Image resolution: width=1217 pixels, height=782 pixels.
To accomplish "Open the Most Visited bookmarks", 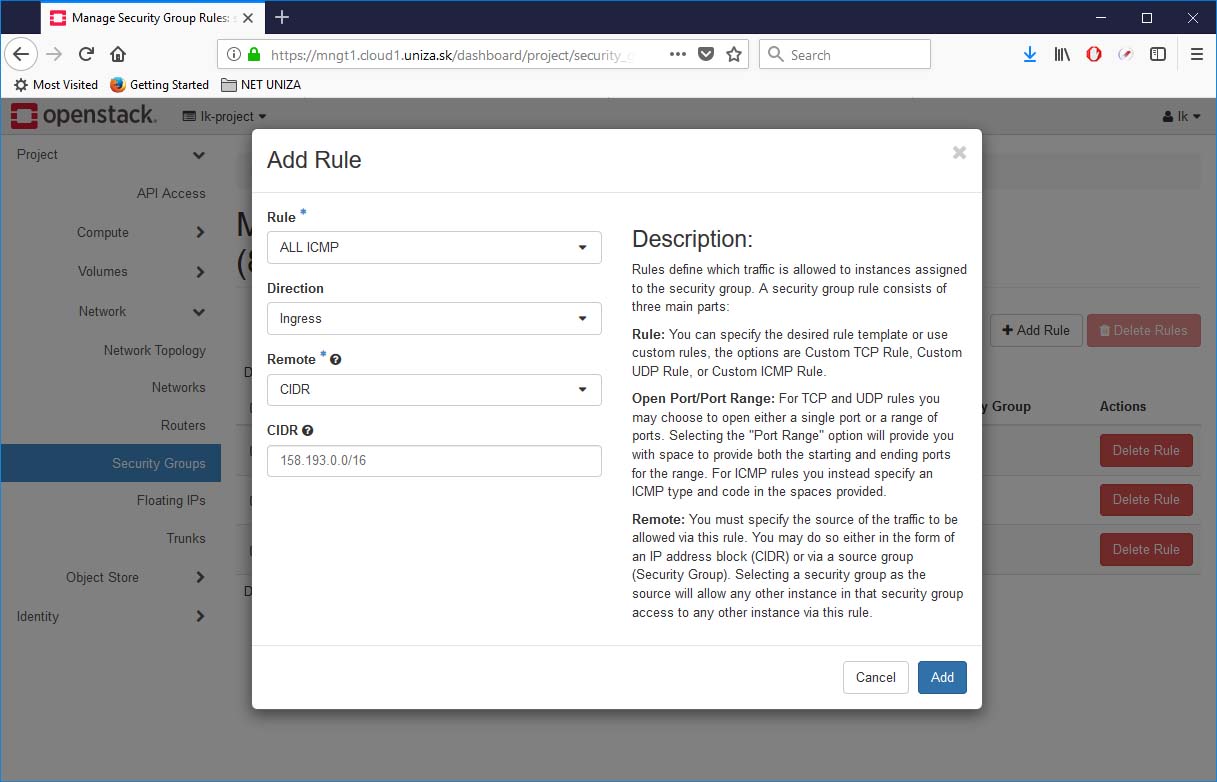I will (56, 85).
